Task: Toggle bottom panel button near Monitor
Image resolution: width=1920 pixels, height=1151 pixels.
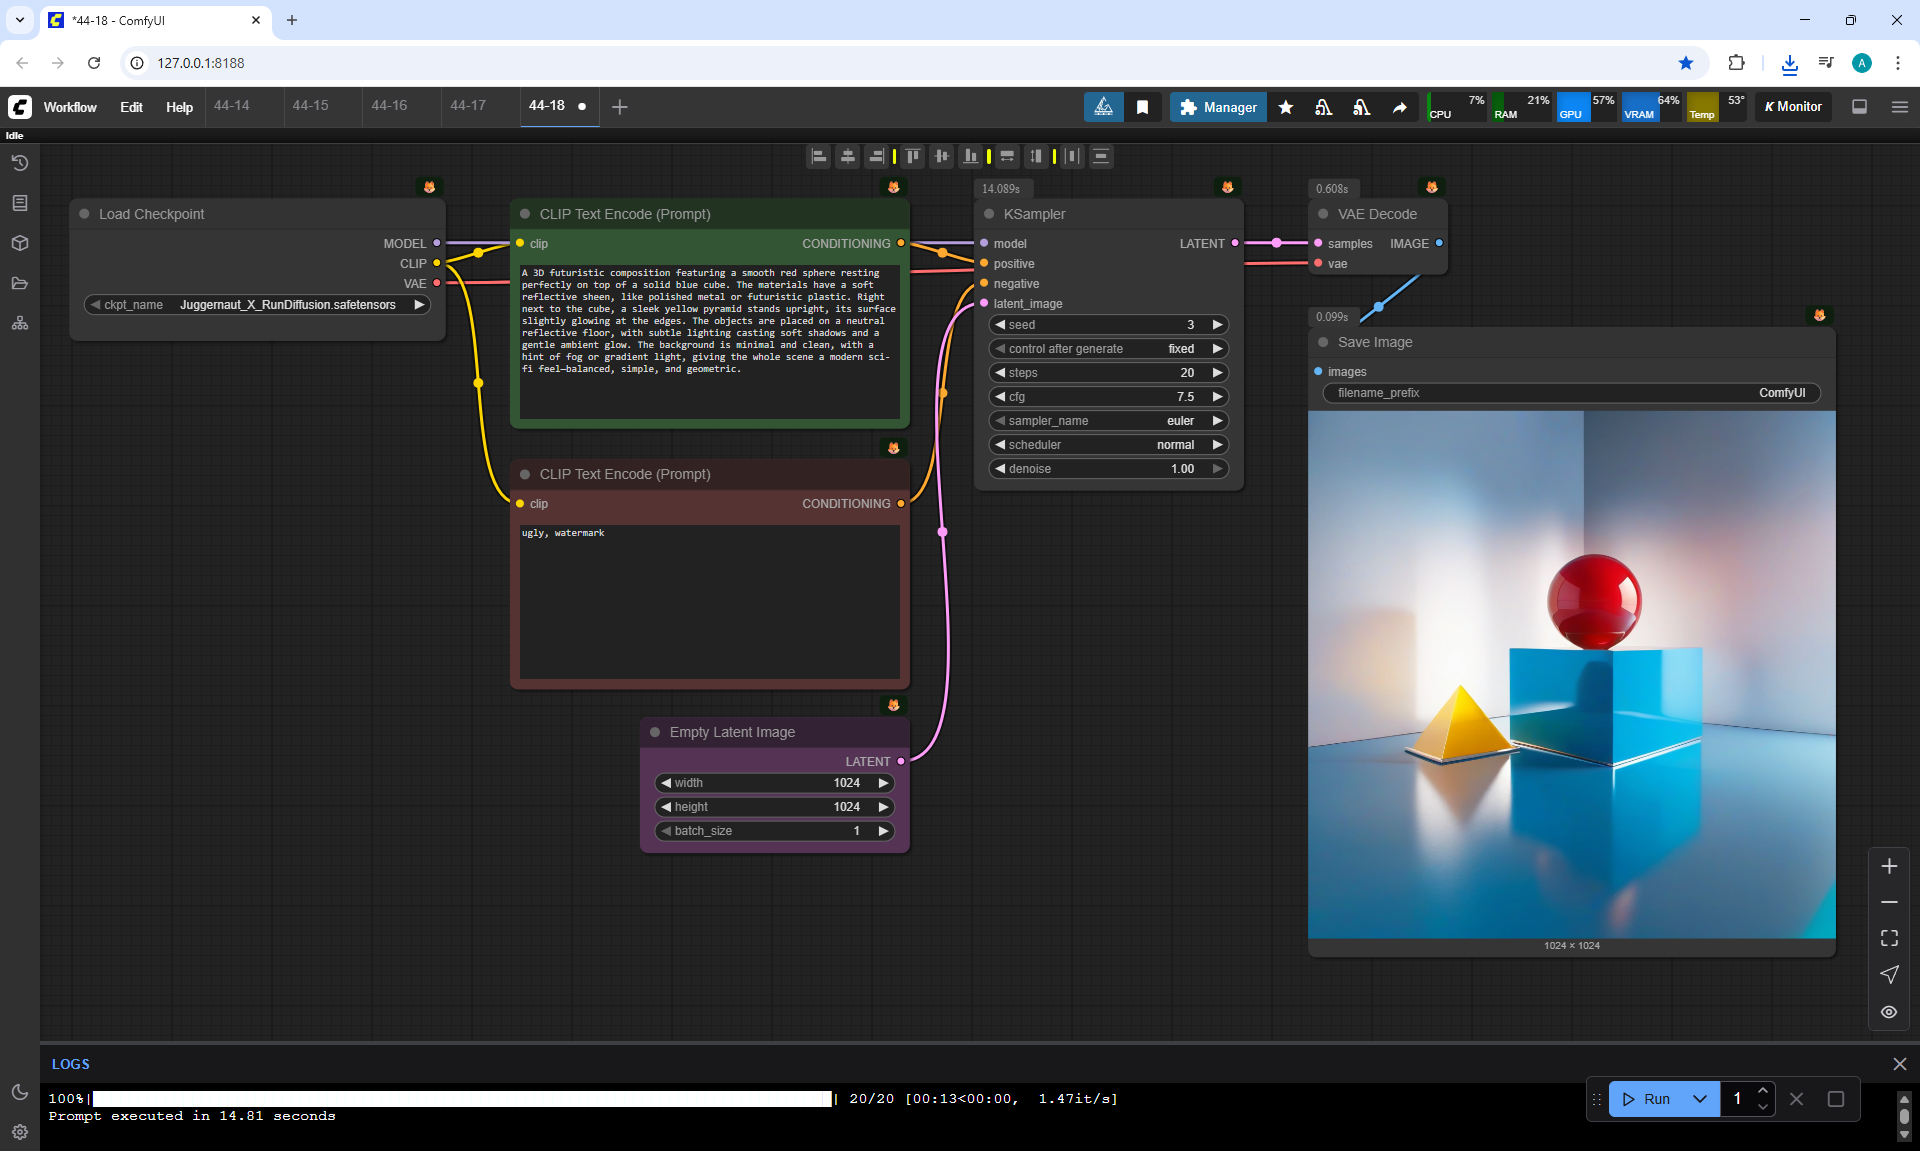Action: (x=1859, y=107)
